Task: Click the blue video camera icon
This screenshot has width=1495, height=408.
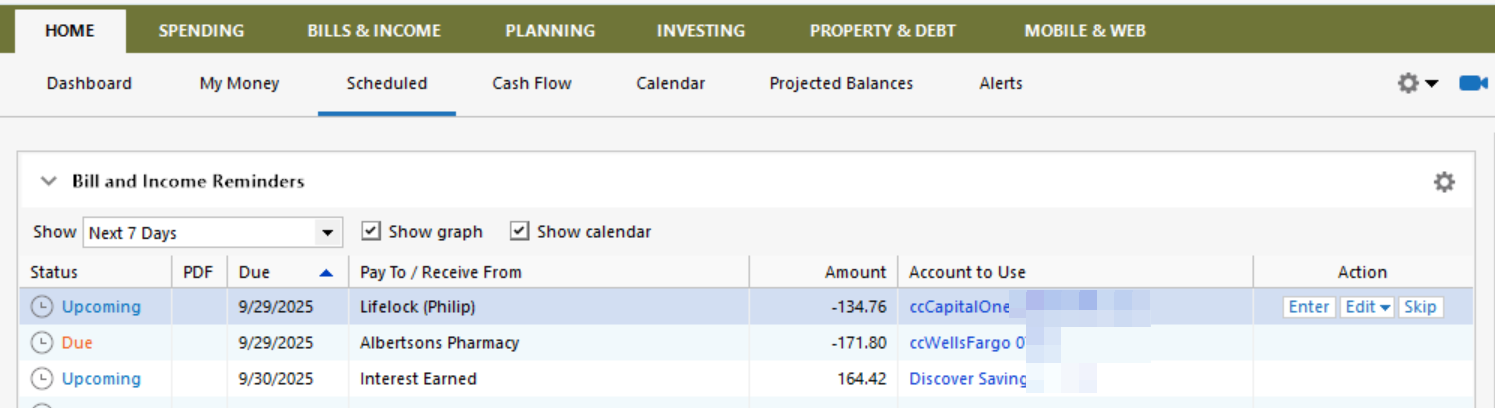Action: pos(1472,84)
